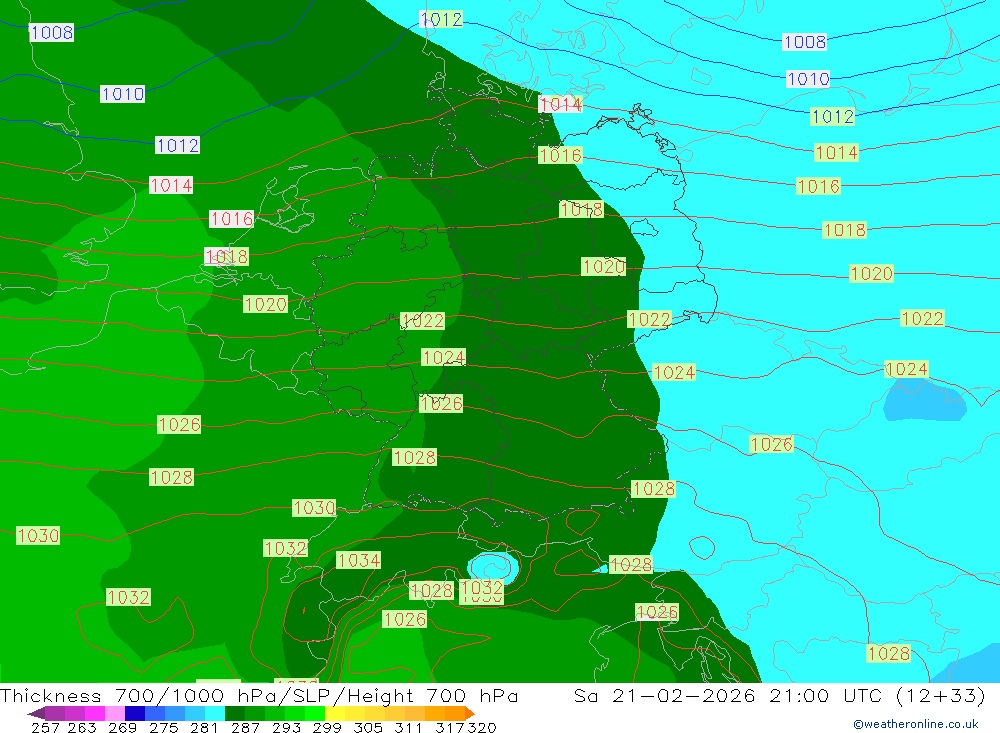Select the dark navy blue legend swatch

135,713
